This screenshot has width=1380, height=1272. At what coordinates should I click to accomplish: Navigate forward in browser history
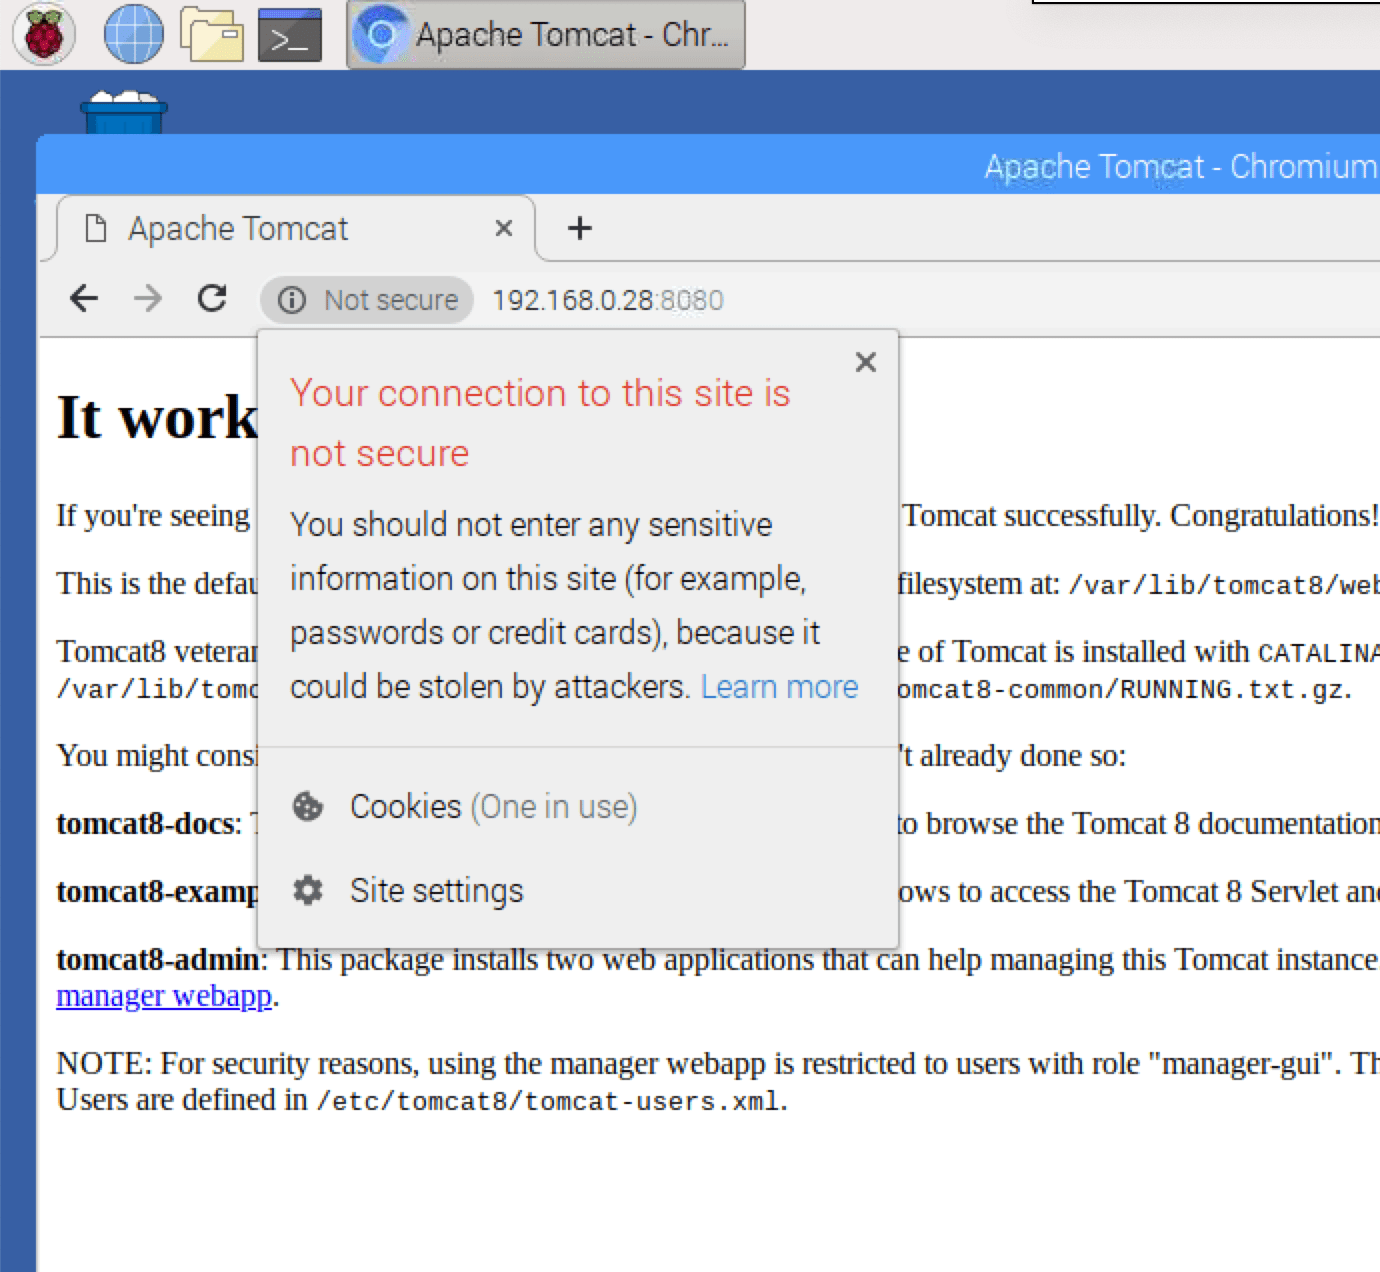click(147, 298)
